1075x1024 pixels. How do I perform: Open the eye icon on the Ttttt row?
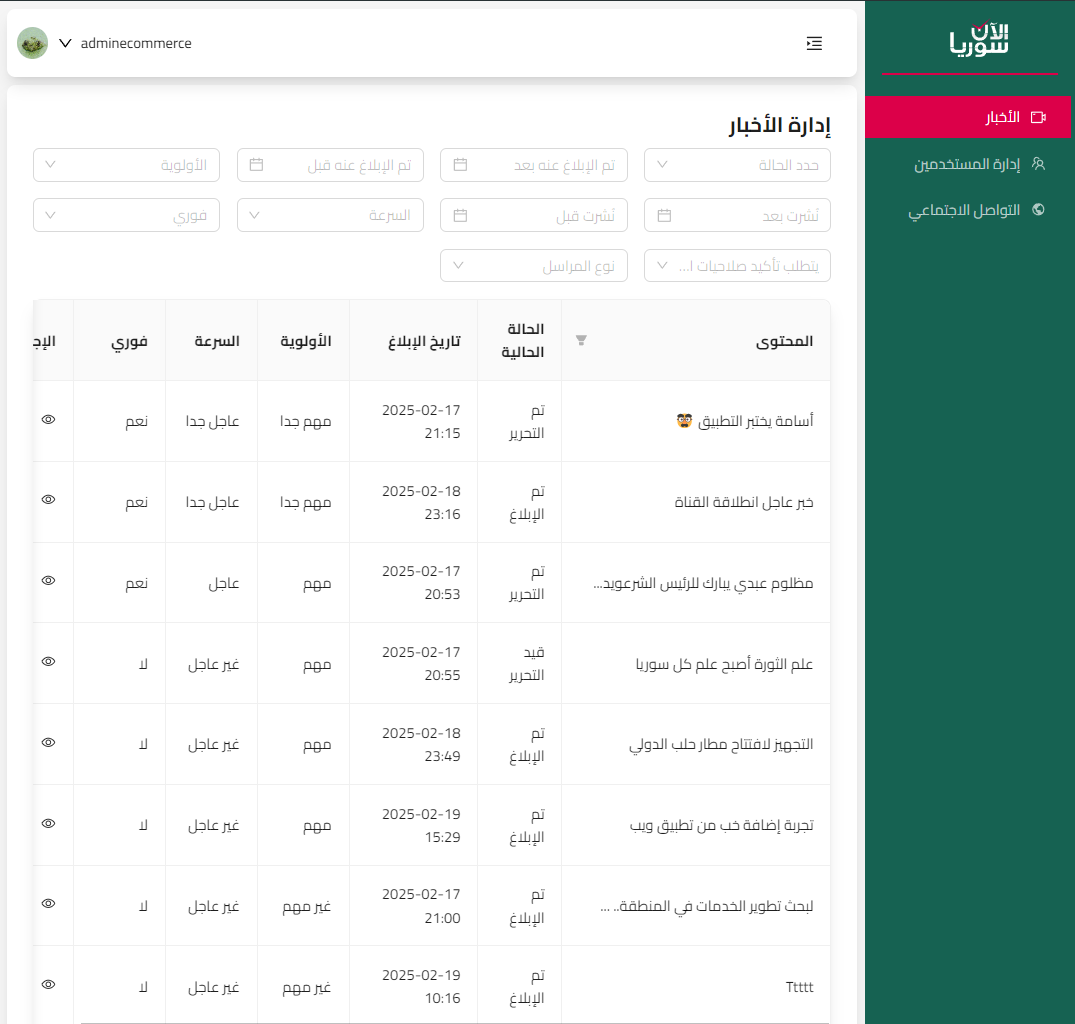click(48, 984)
